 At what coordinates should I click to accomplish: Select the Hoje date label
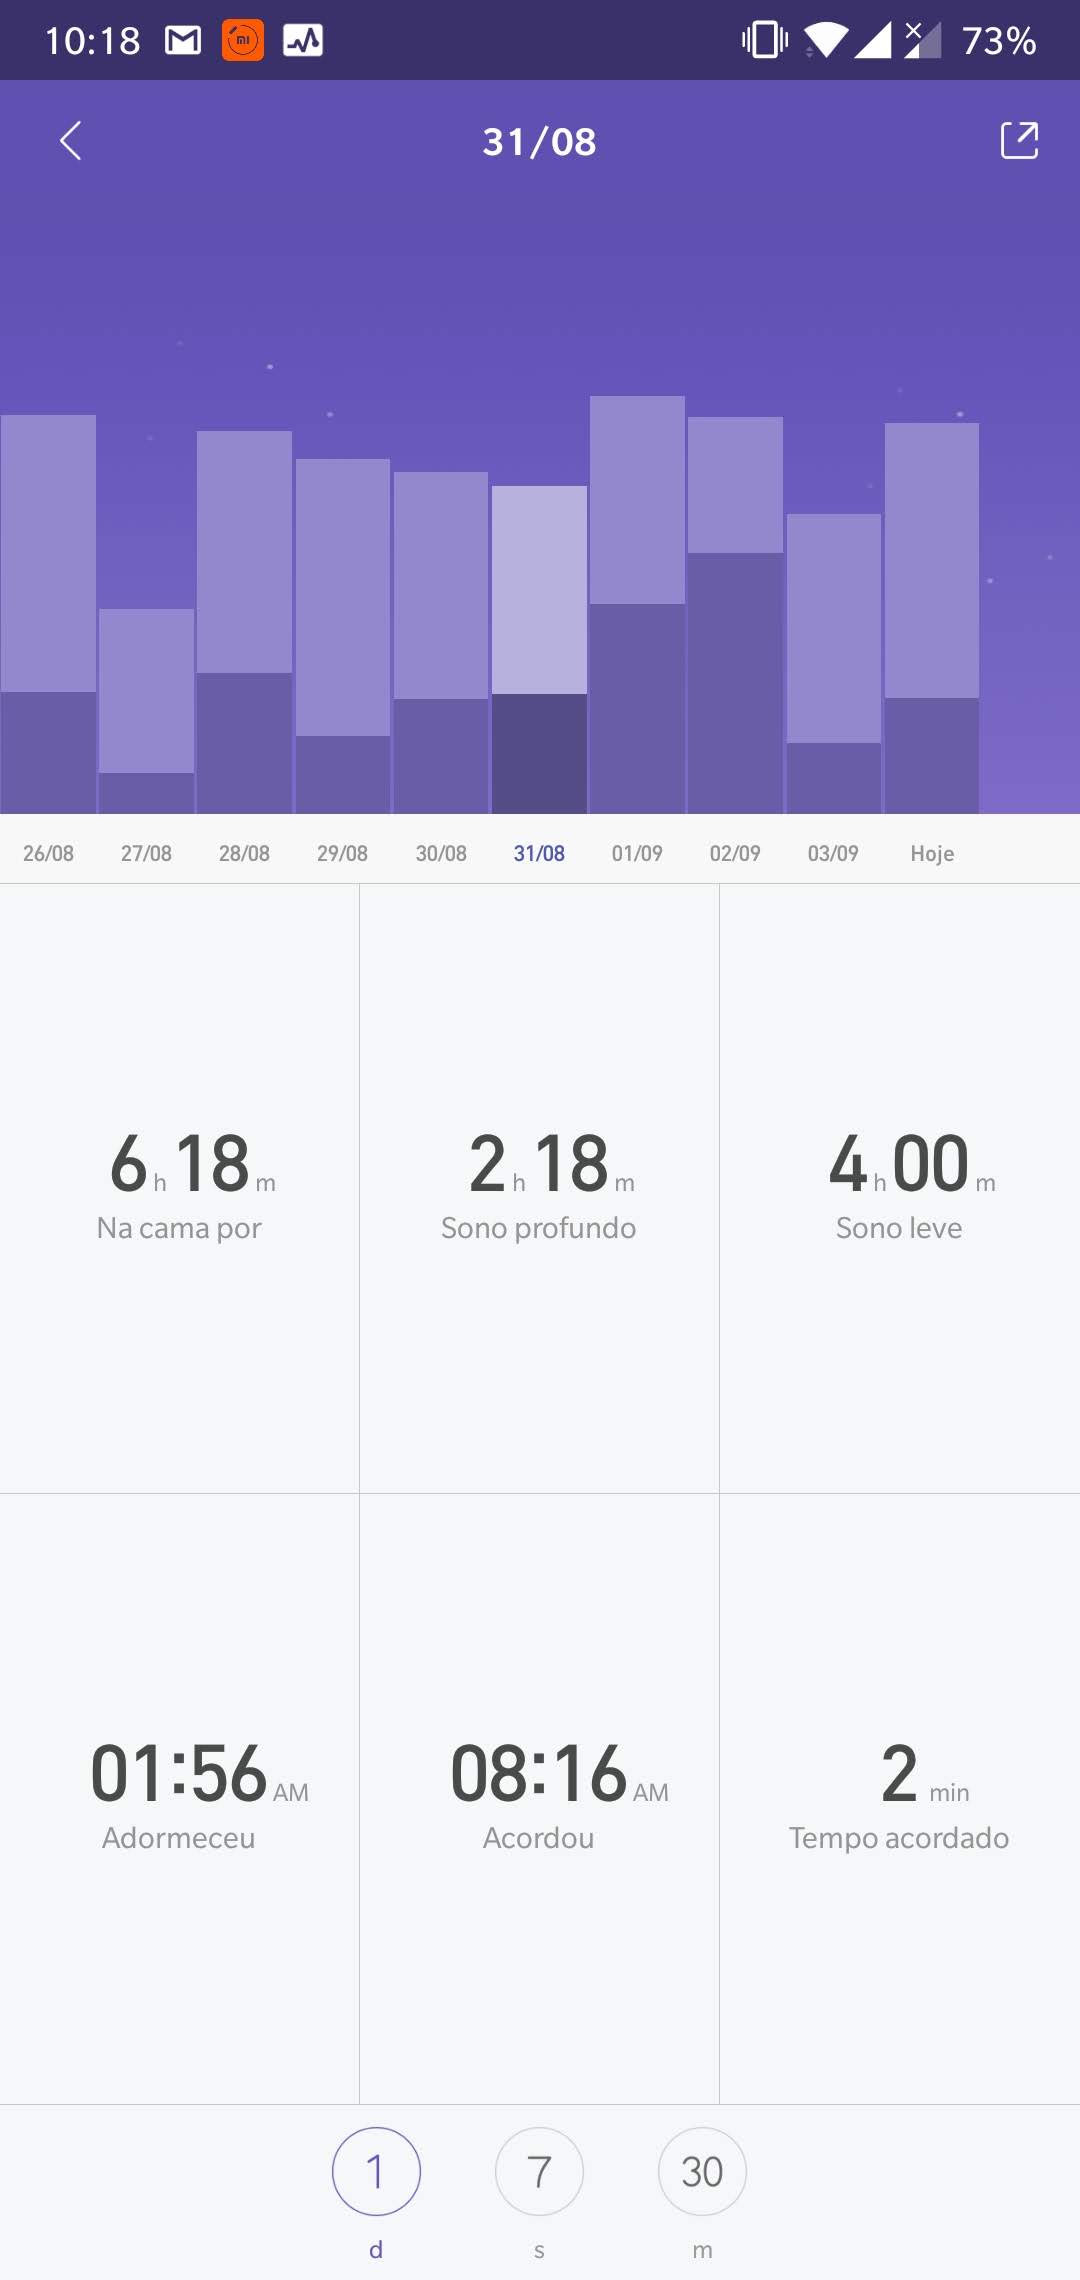click(932, 853)
